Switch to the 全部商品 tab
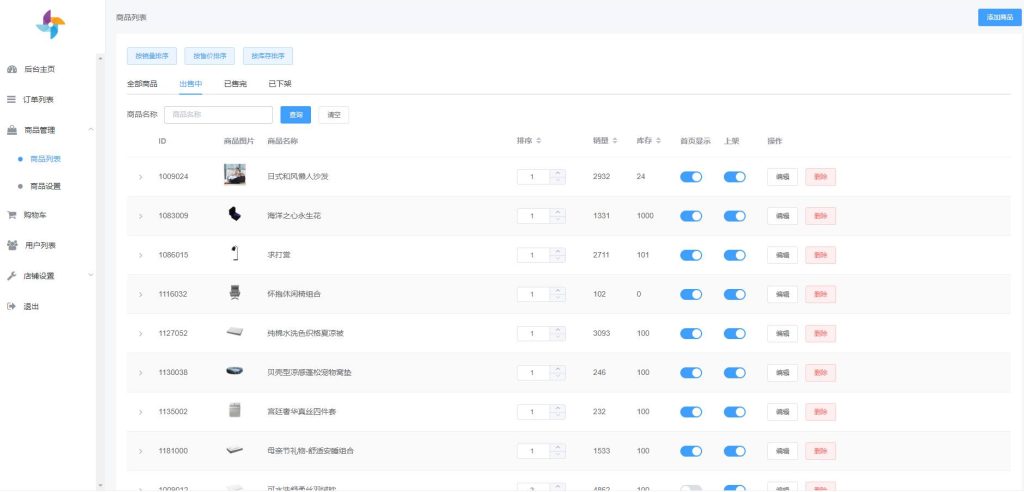Image resolution: width=1024 pixels, height=492 pixels. (x=142, y=84)
